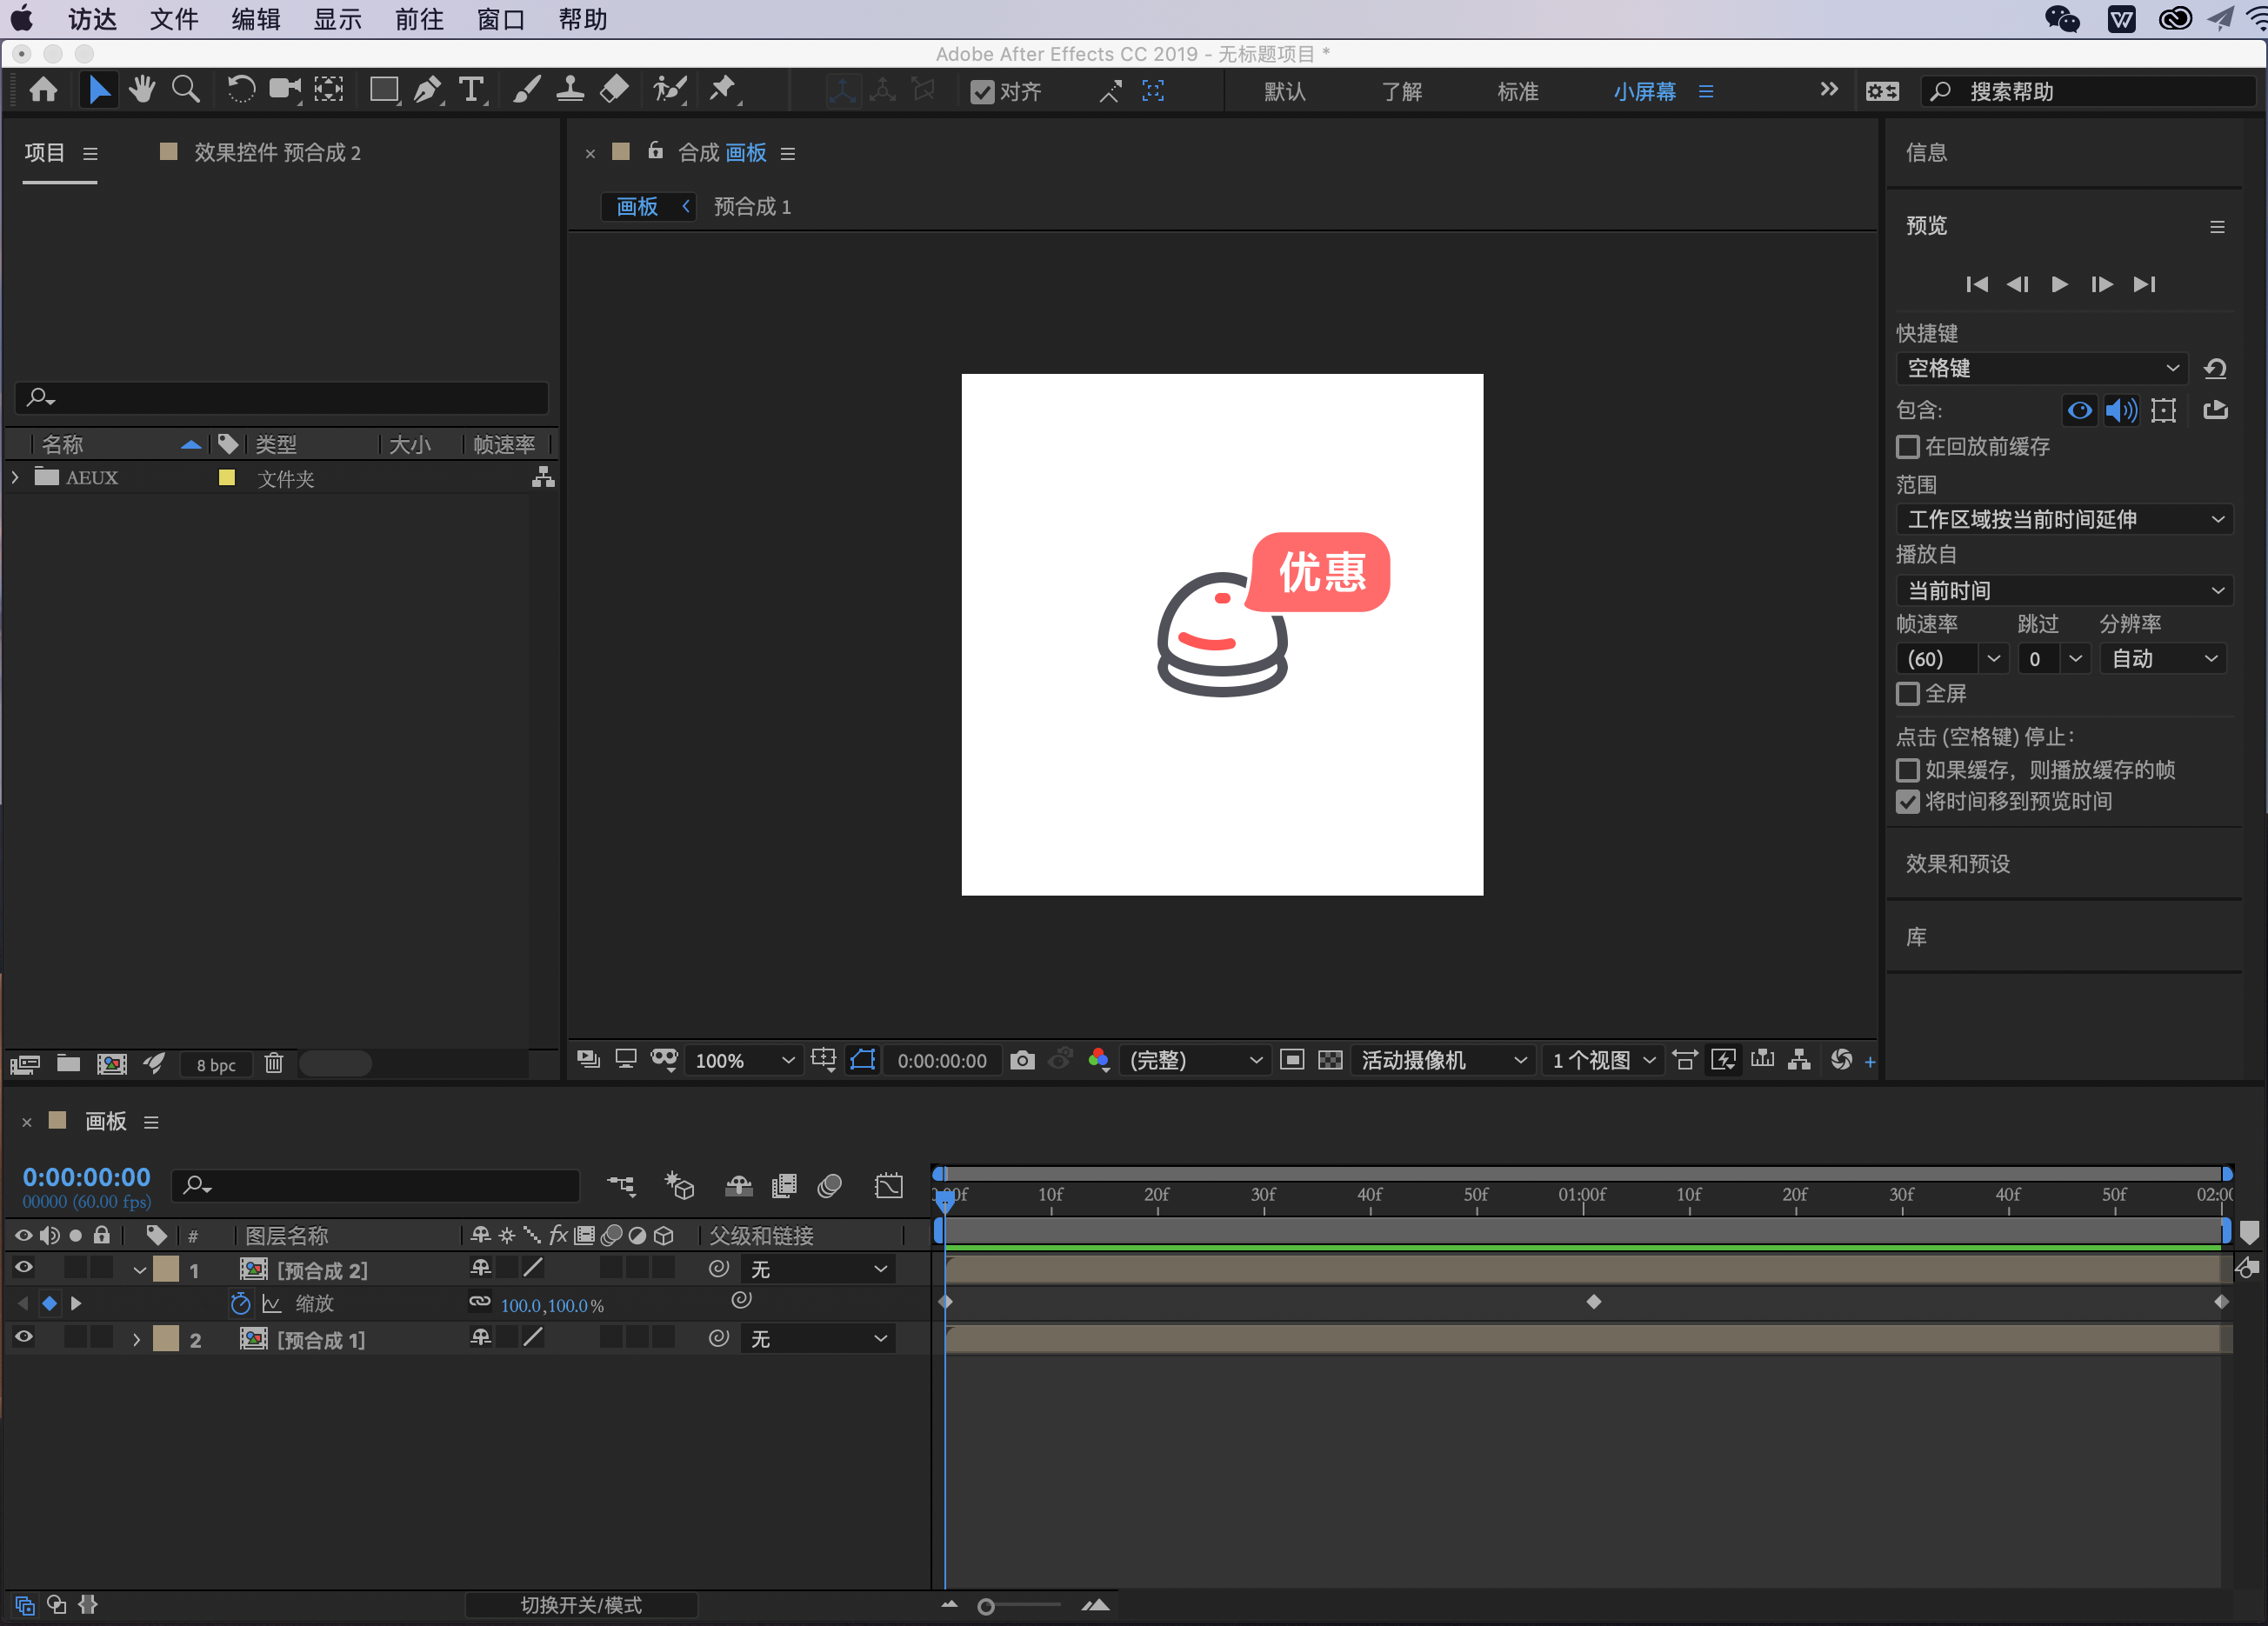Switch to the 标准 workspace
The height and width of the screenshot is (1626, 2268).
click(1517, 92)
